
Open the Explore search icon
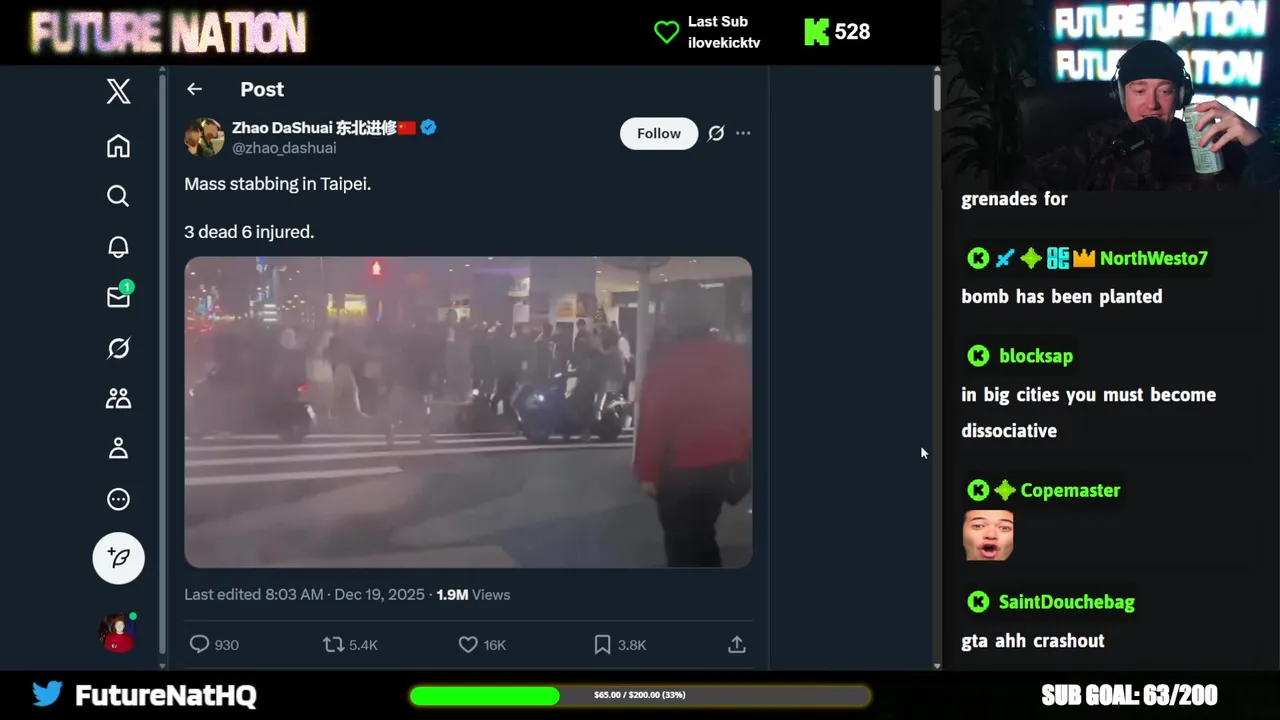(118, 196)
